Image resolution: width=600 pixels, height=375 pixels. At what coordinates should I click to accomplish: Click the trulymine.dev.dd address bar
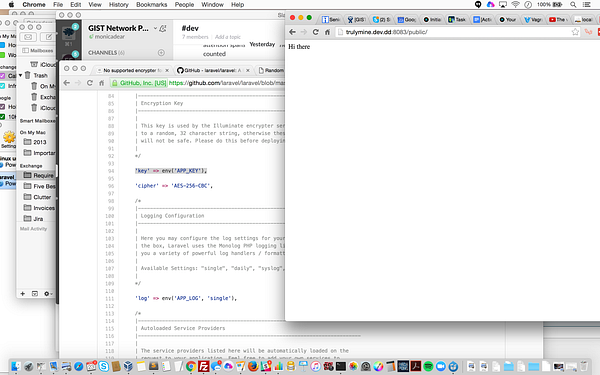pyautogui.click(x=453, y=32)
